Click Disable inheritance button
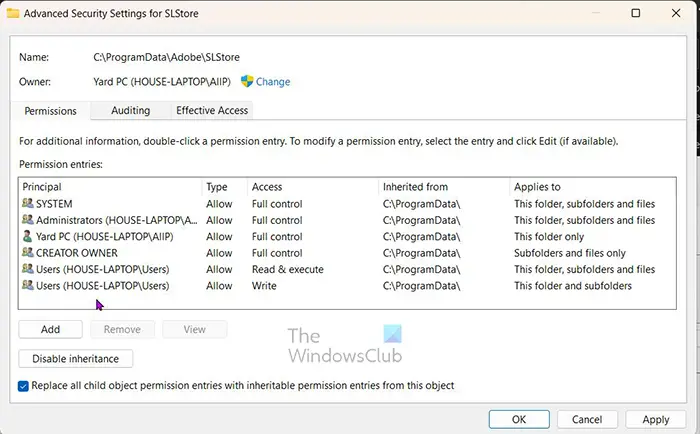Screen dimensions: 700x434 [x=75, y=359]
